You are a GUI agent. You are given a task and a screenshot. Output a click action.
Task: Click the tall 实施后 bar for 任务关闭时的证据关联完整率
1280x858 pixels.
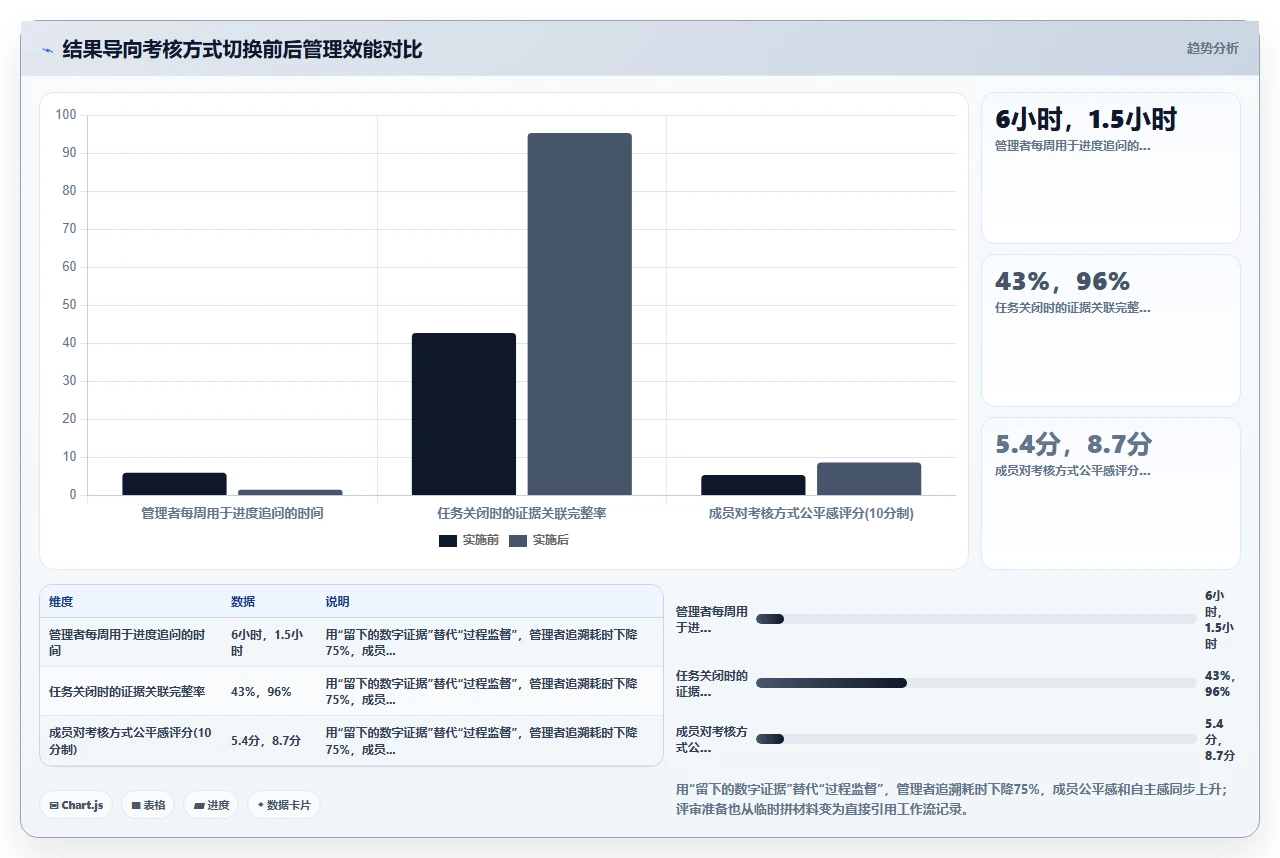580,314
